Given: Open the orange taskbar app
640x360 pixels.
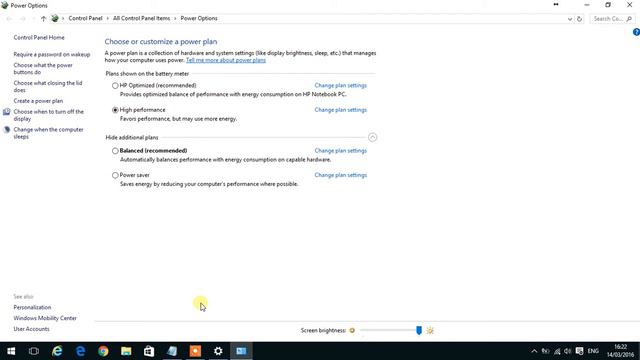Looking at the screenshot, I should (x=195, y=351).
